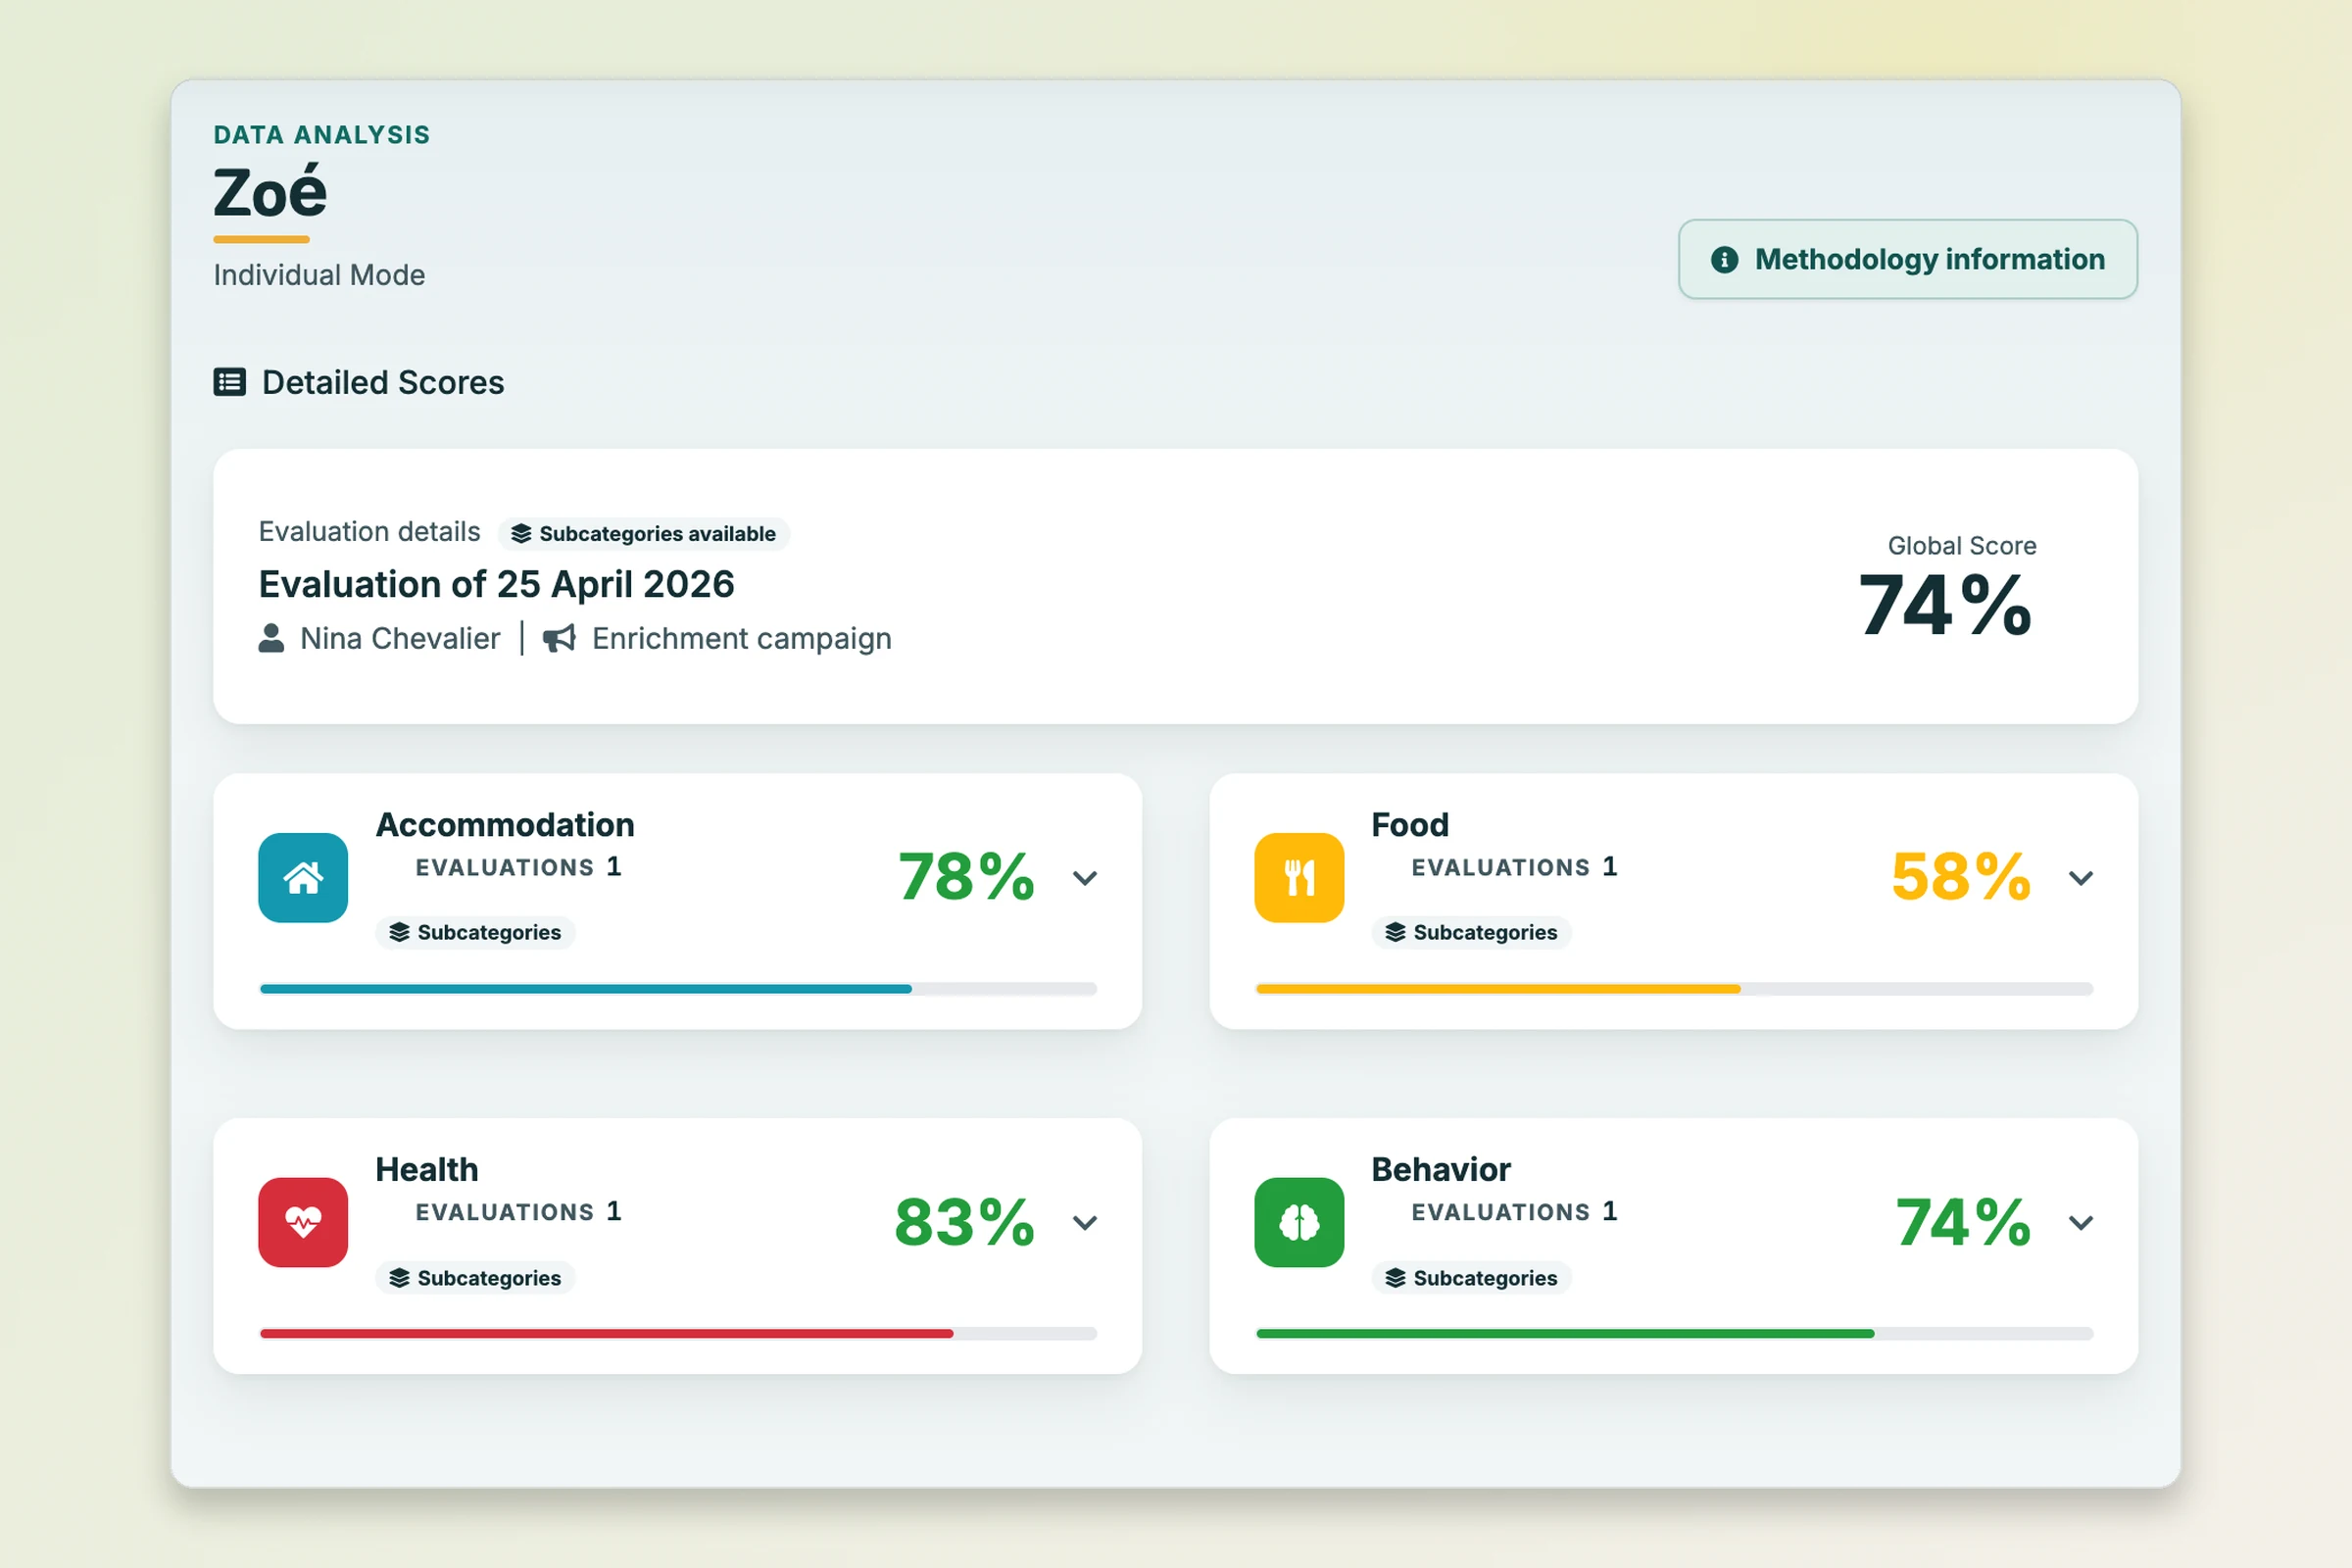Image resolution: width=2352 pixels, height=1568 pixels.
Task: Click the Nina Chevalier name
Action: click(x=400, y=638)
